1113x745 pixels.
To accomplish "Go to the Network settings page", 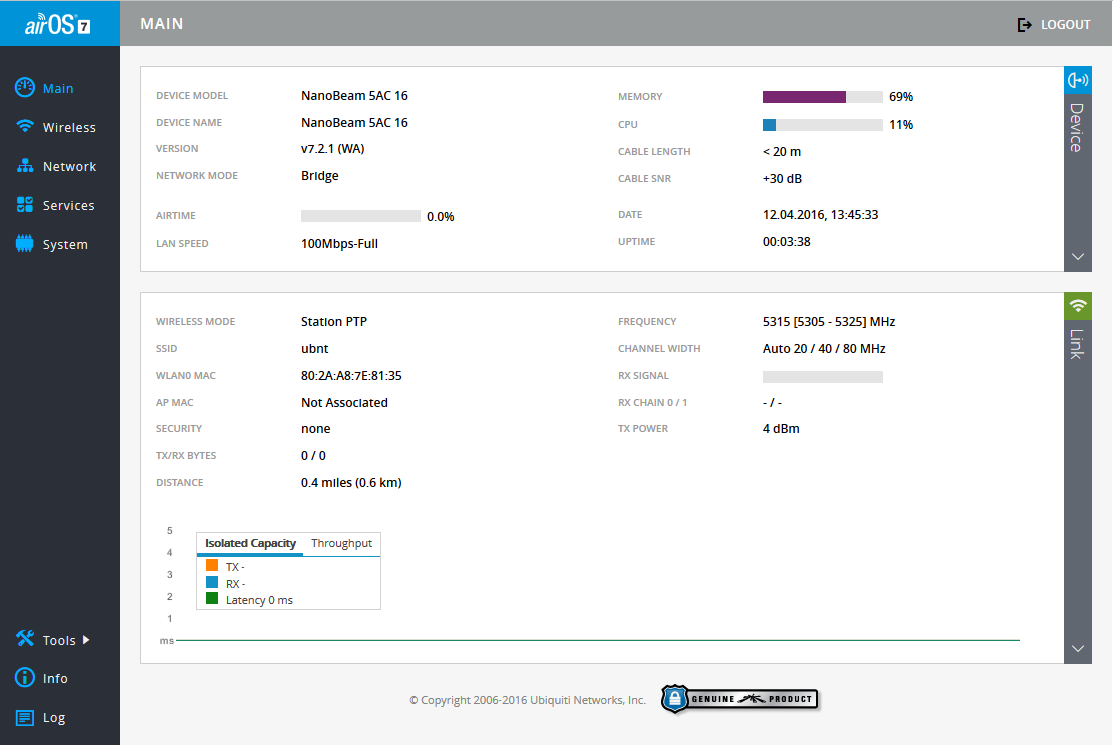I will pos(69,166).
